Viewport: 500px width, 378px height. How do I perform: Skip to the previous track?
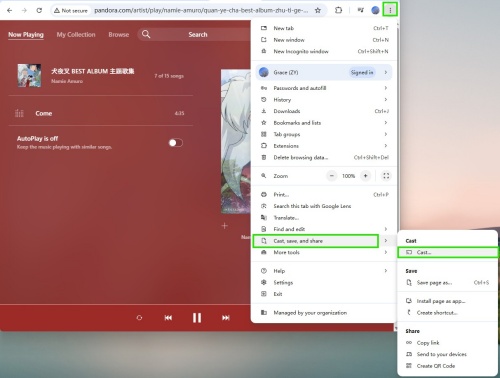pyautogui.click(x=168, y=318)
